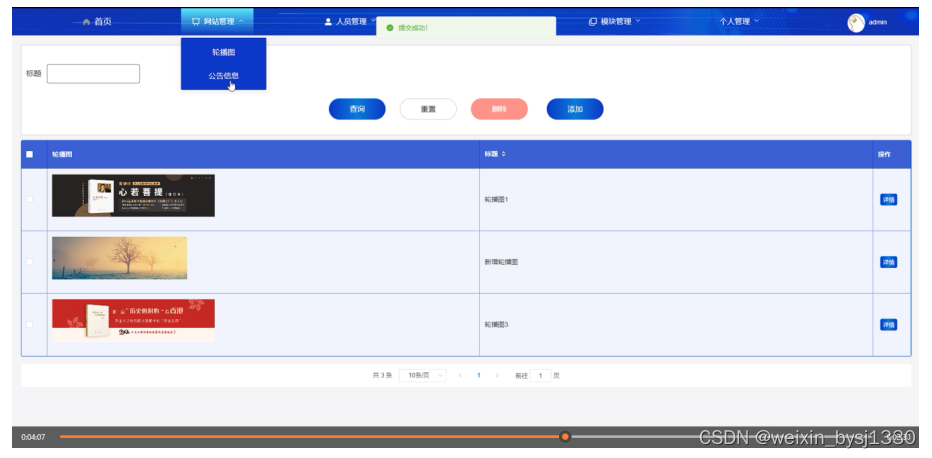Click the module icon beside 模块管理
932x458 pixels.
tap(593, 21)
